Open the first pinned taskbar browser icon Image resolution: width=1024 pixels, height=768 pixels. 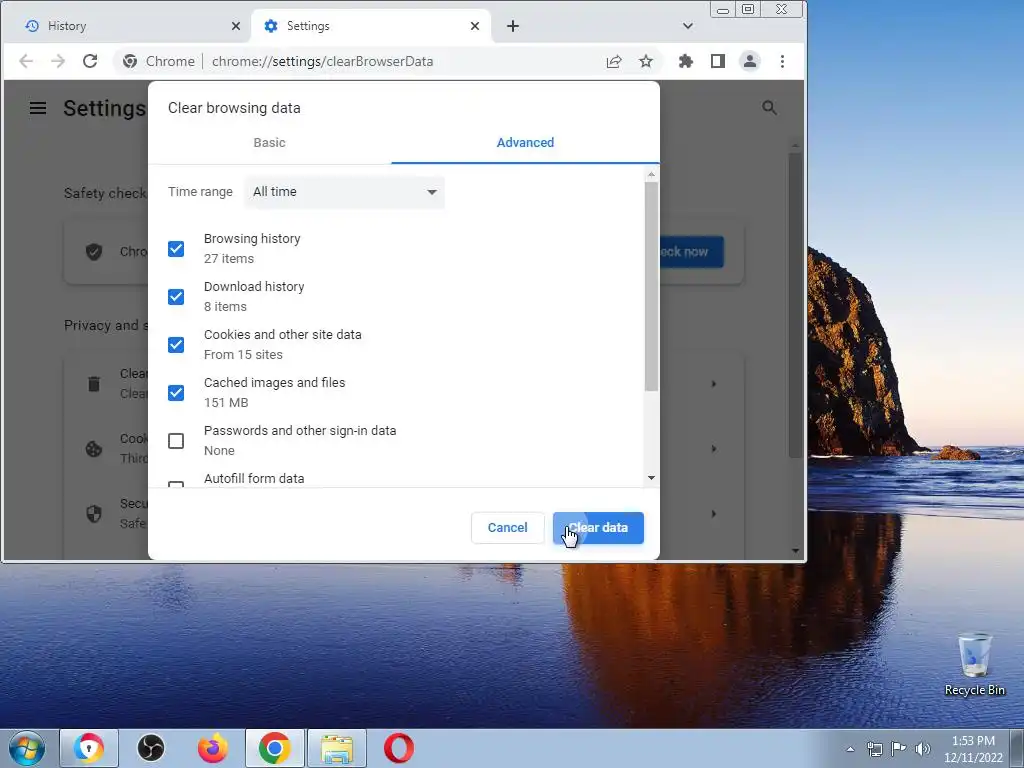pos(89,748)
